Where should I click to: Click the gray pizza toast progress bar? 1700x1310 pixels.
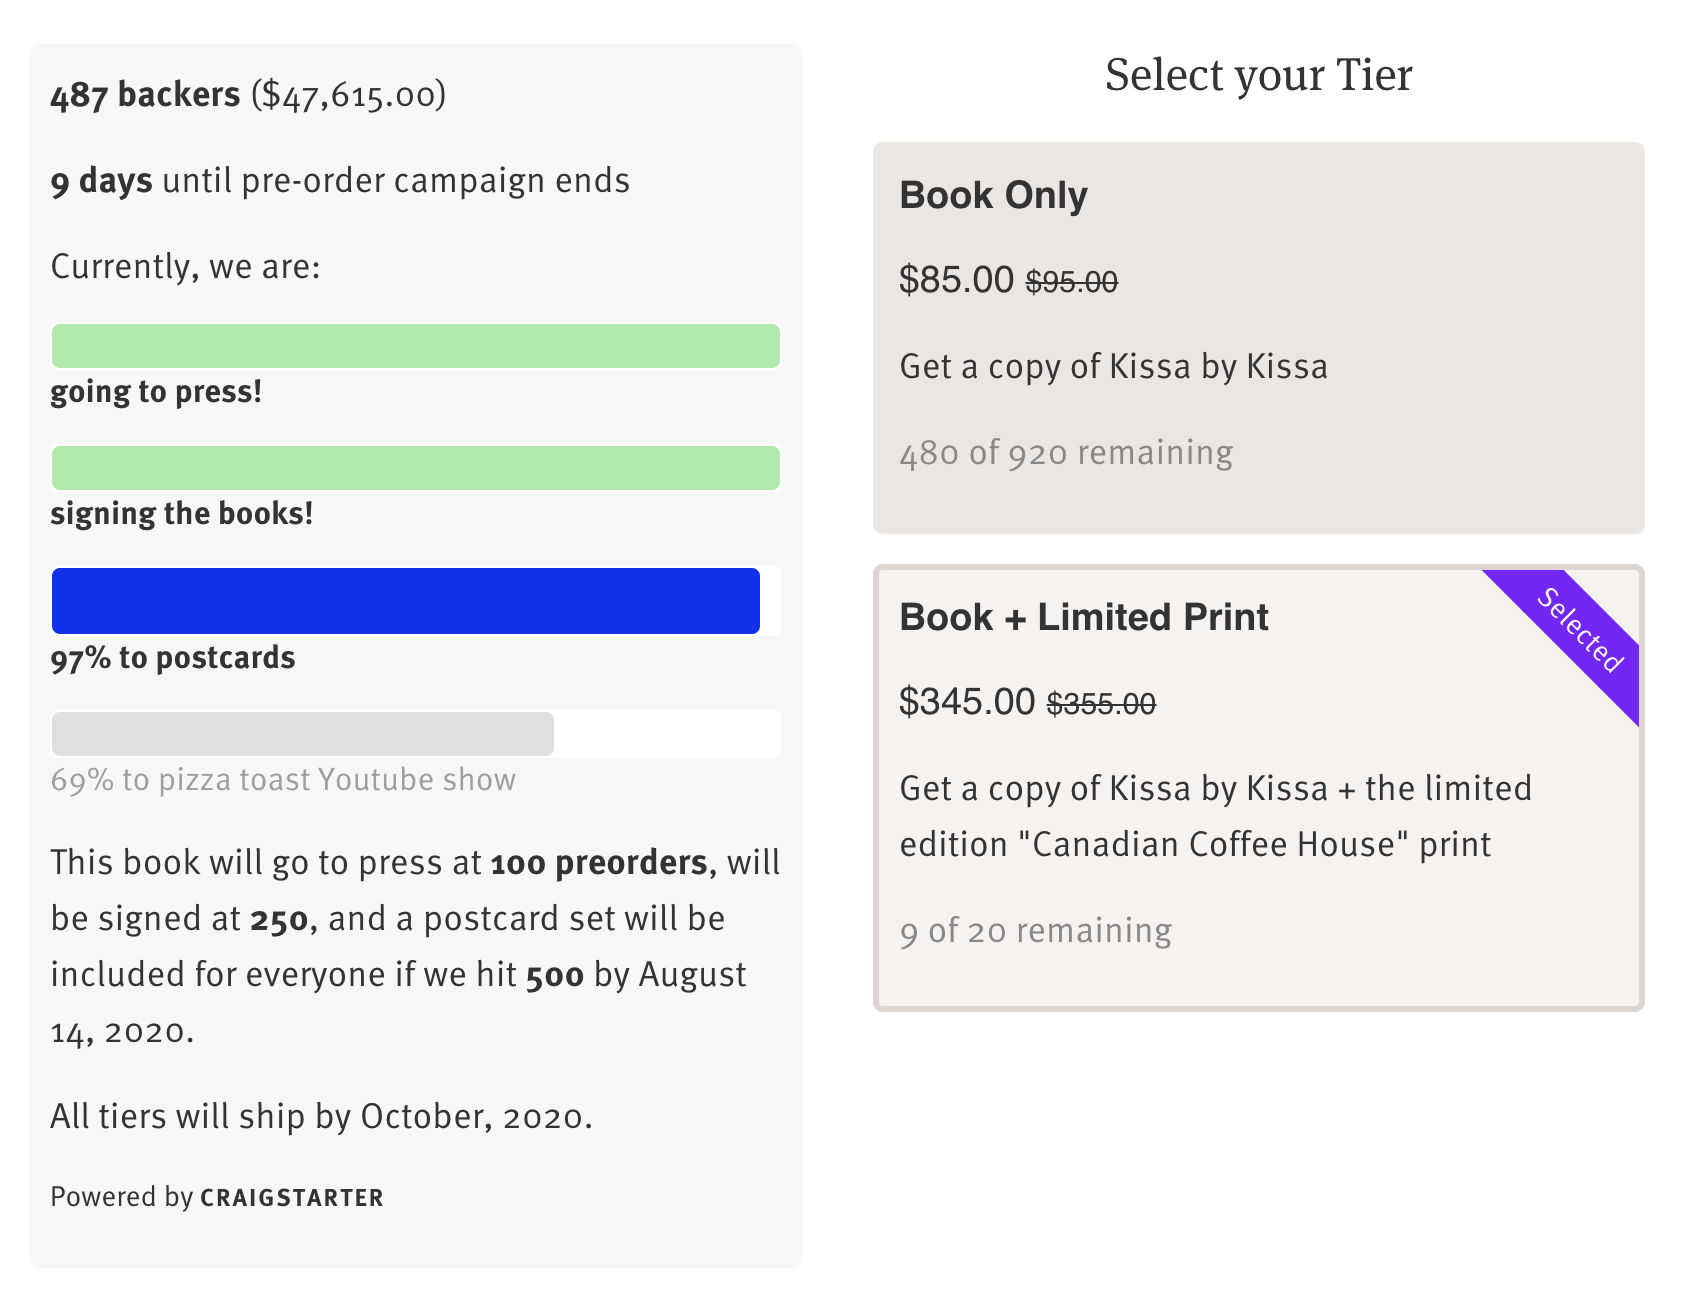point(302,734)
